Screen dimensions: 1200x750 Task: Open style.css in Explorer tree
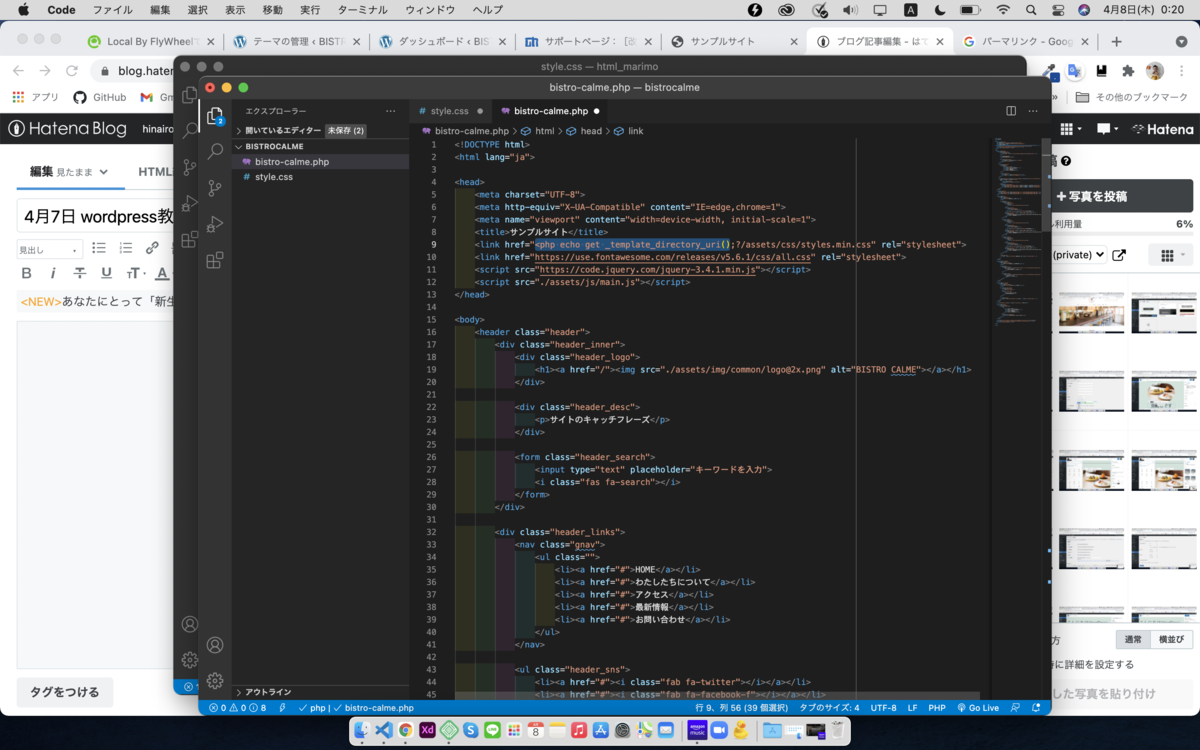(x=320, y=176)
